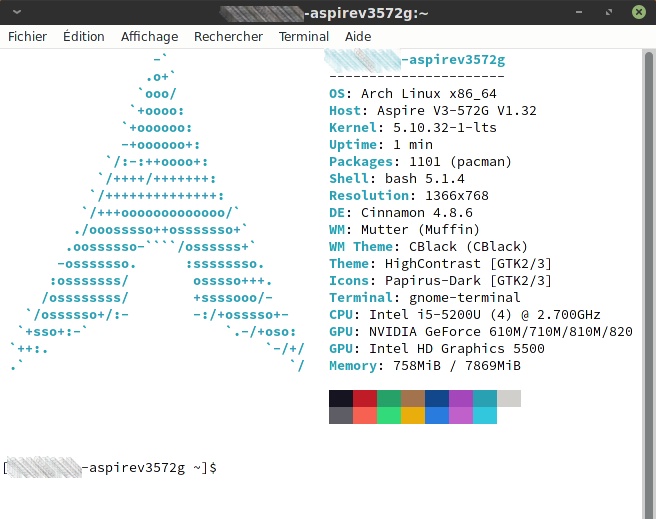Viewport: 656px width, 519px height.
Task: Click the Rechercher menu item
Action: pos(228,36)
